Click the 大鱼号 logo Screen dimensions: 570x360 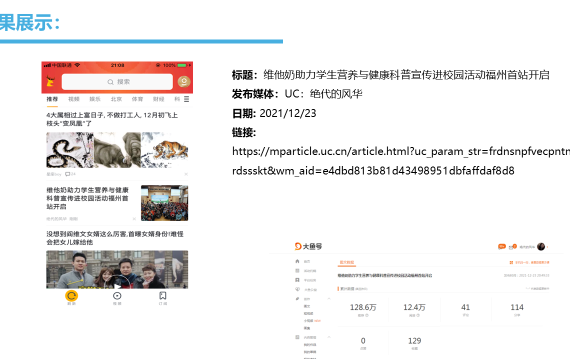(308, 246)
